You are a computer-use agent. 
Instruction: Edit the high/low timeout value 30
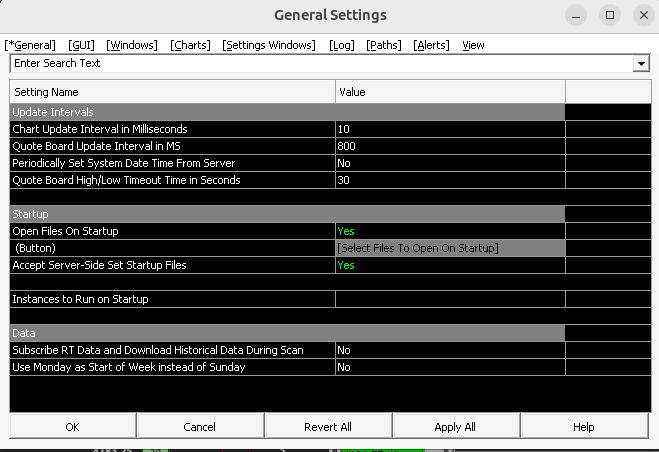(451, 180)
